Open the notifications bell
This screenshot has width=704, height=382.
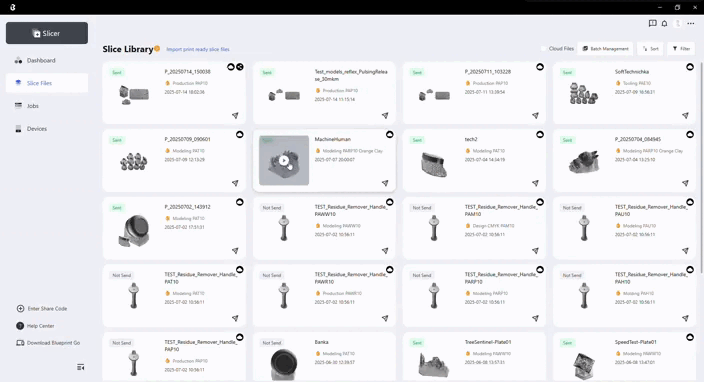coord(664,23)
